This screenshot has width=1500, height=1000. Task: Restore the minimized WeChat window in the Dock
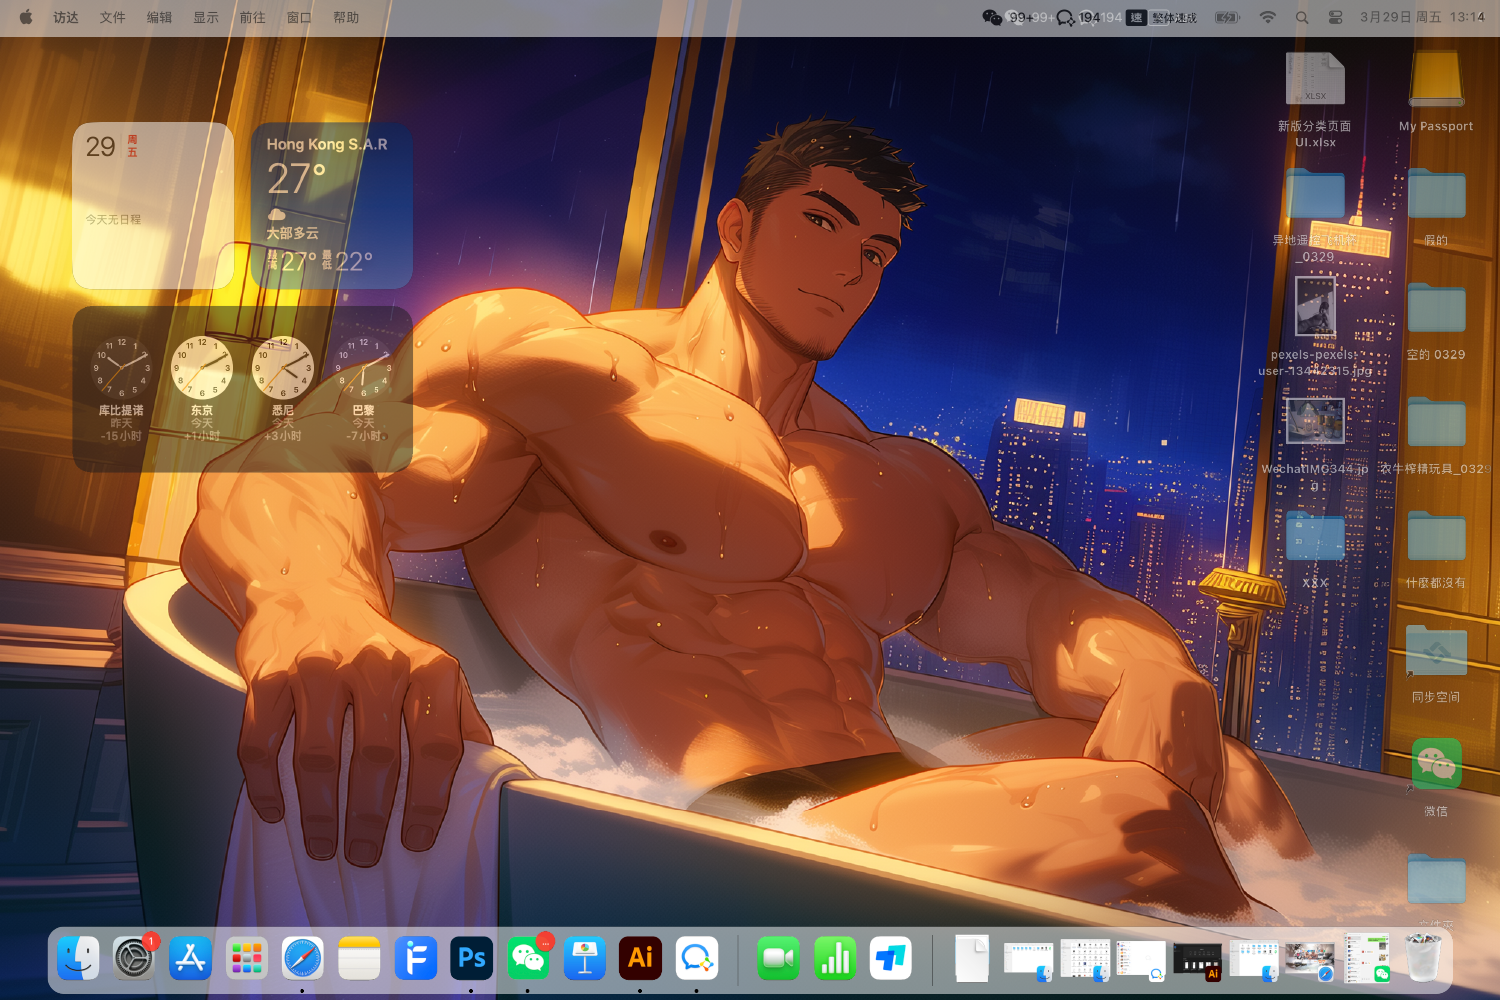point(1366,958)
